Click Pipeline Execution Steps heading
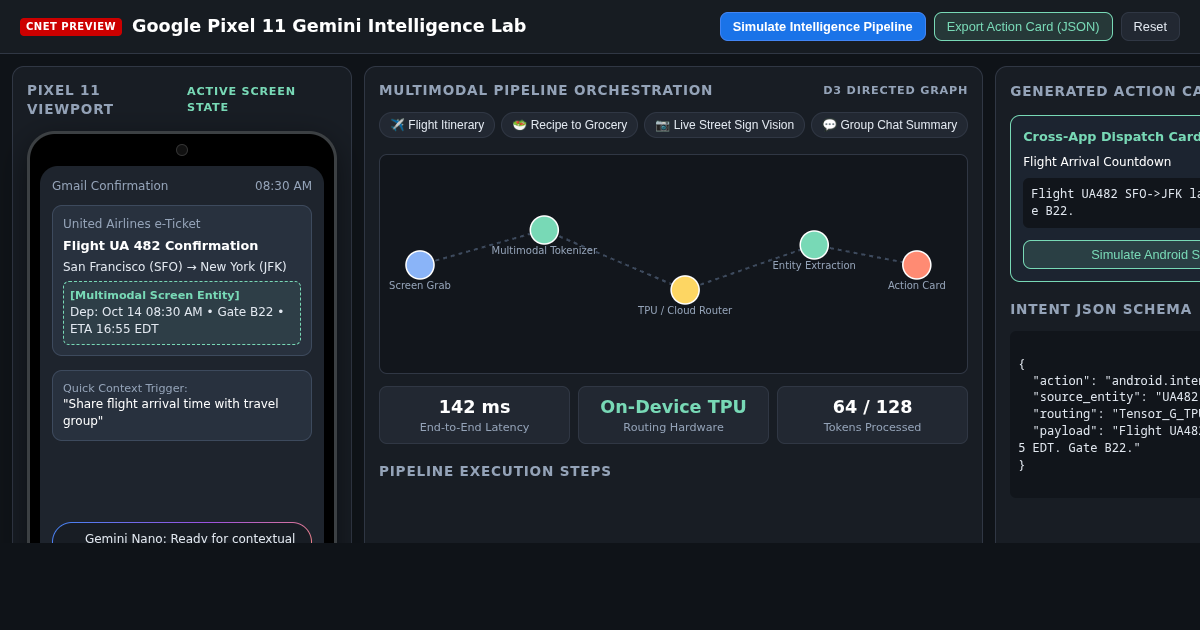 pyautogui.click(x=495, y=471)
